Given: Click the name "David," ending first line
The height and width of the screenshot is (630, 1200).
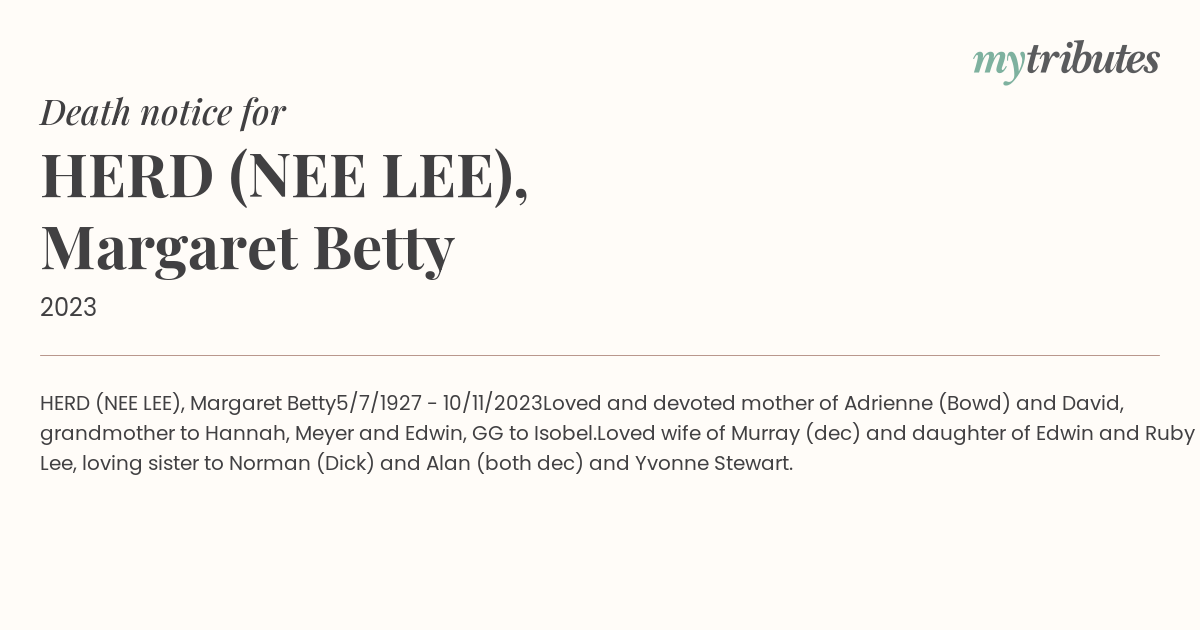Looking at the screenshot, I should click(1093, 403).
